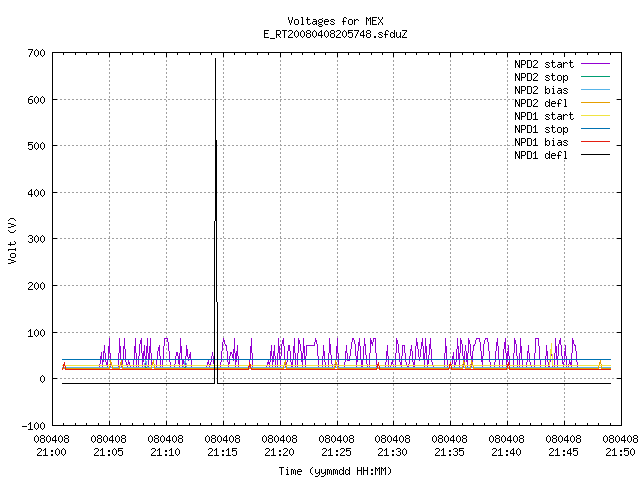Click the '21:10' x-axis time label
Screen dimensions: 640x480
pyautogui.click(x=165, y=452)
